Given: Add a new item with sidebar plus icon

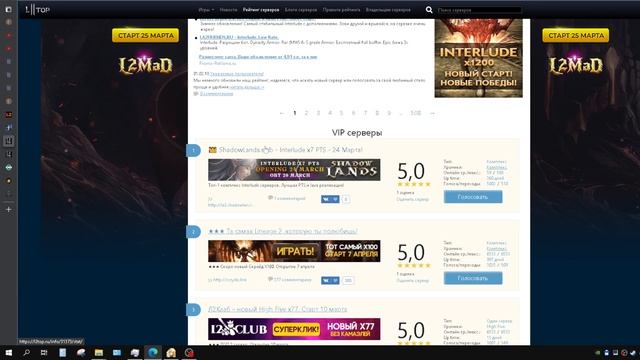Looking at the screenshot, I should (9, 209).
